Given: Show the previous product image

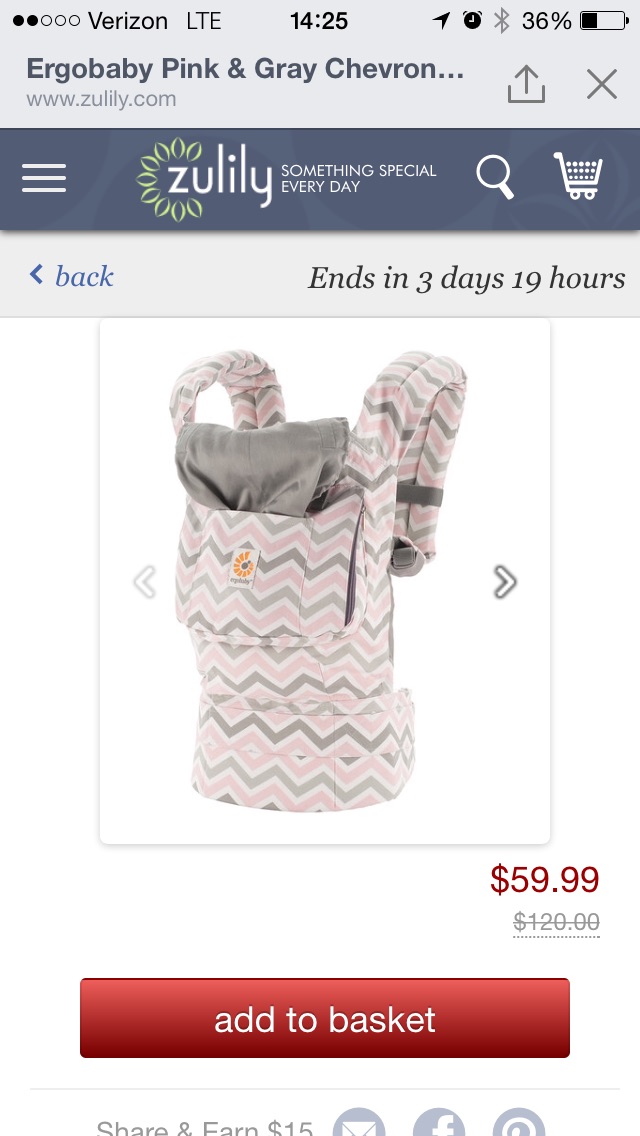Looking at the screenshot, I should [x=145, y=581].
